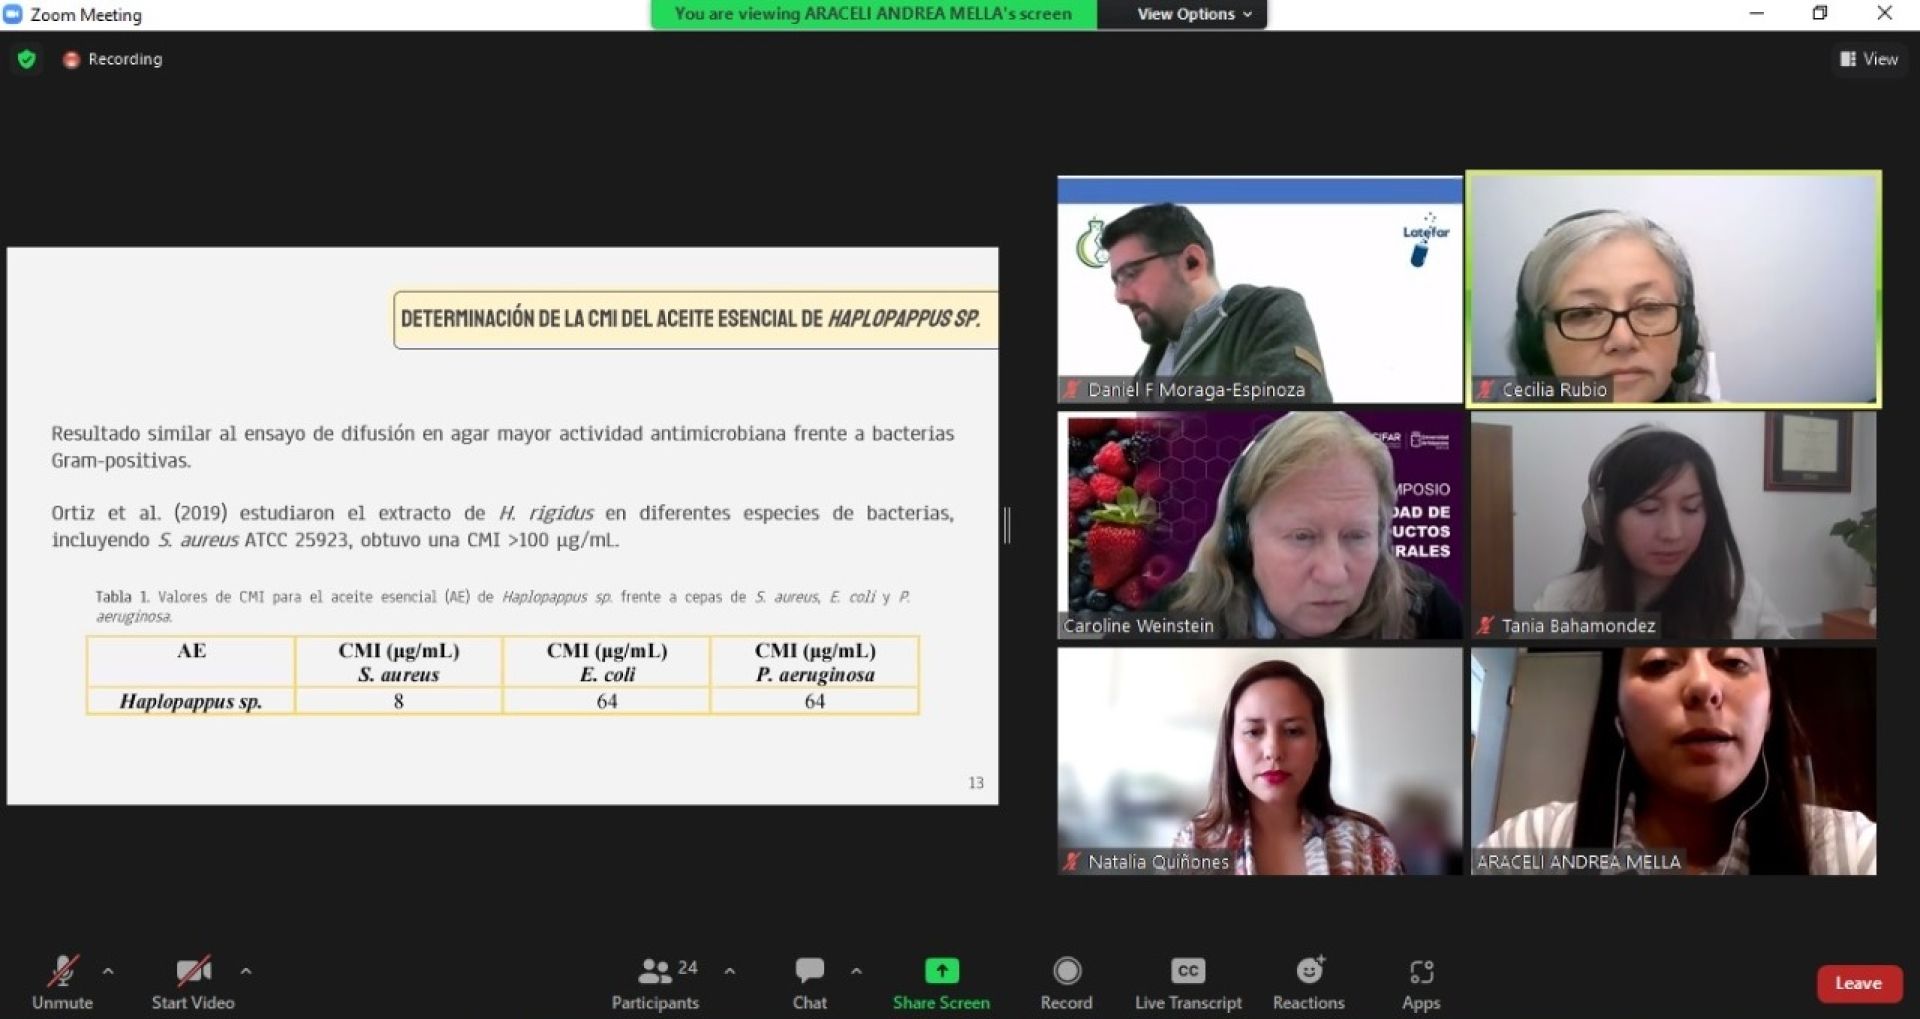
Task: Click the Recording status indicator
Action: click(113, 59)
